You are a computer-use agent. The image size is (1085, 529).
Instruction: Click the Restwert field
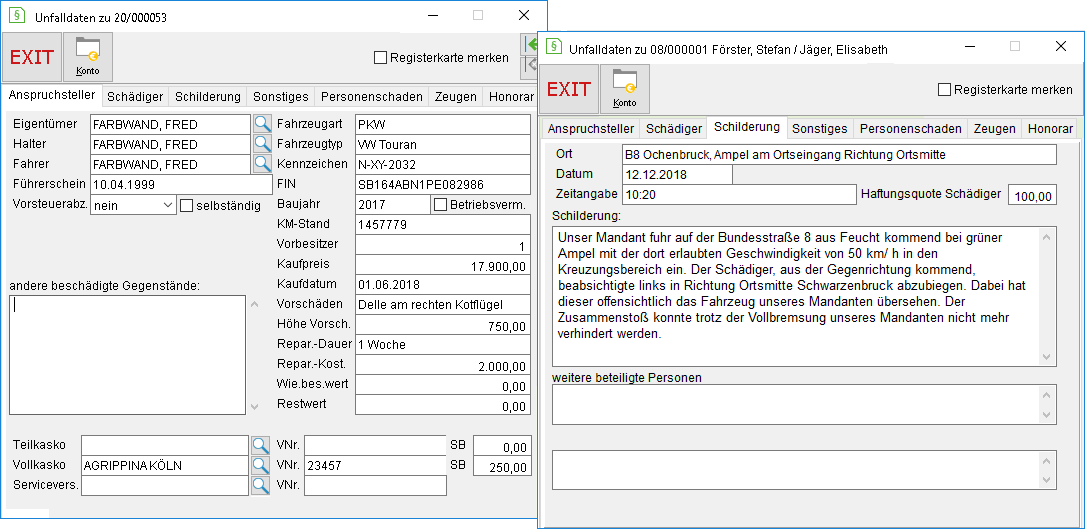click(442, 405)
